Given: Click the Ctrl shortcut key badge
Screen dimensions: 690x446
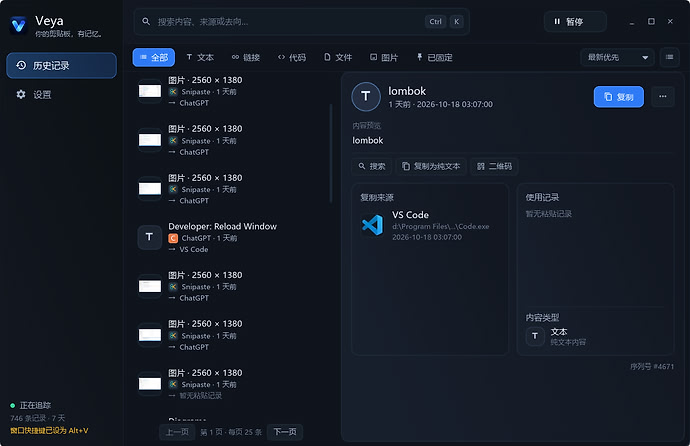Looking at the screenshot, I should coord(435,22).
